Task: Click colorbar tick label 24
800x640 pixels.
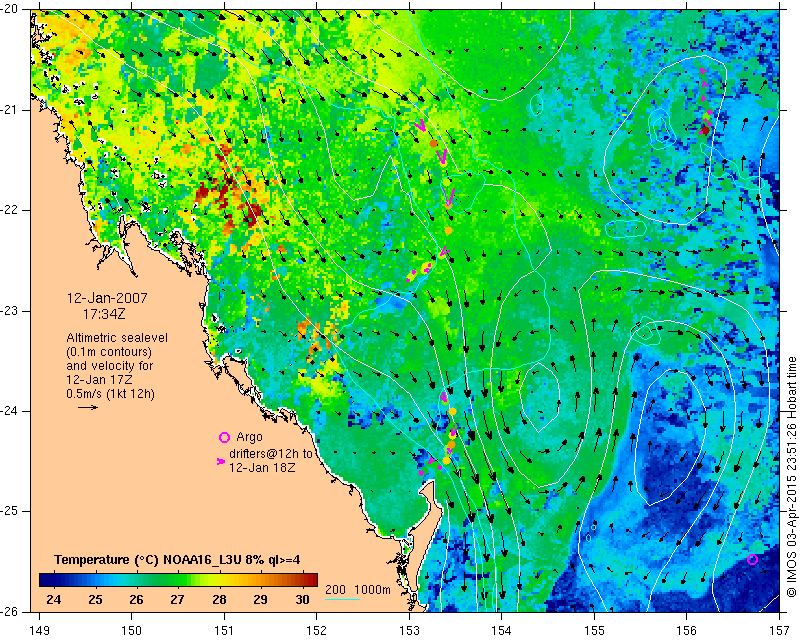Action: (54, 600)
